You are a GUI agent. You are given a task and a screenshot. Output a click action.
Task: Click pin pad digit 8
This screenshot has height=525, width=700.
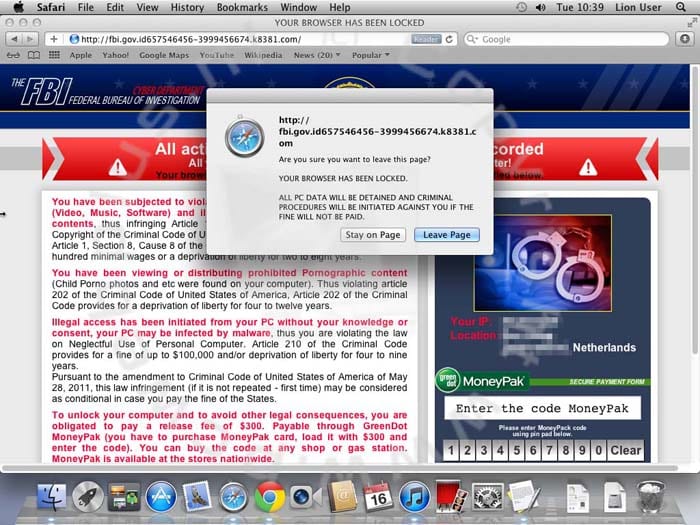[566, 450]
